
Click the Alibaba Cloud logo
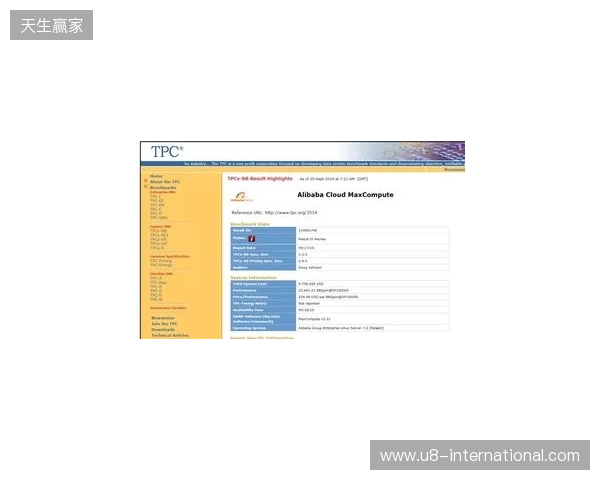(241, 197)
